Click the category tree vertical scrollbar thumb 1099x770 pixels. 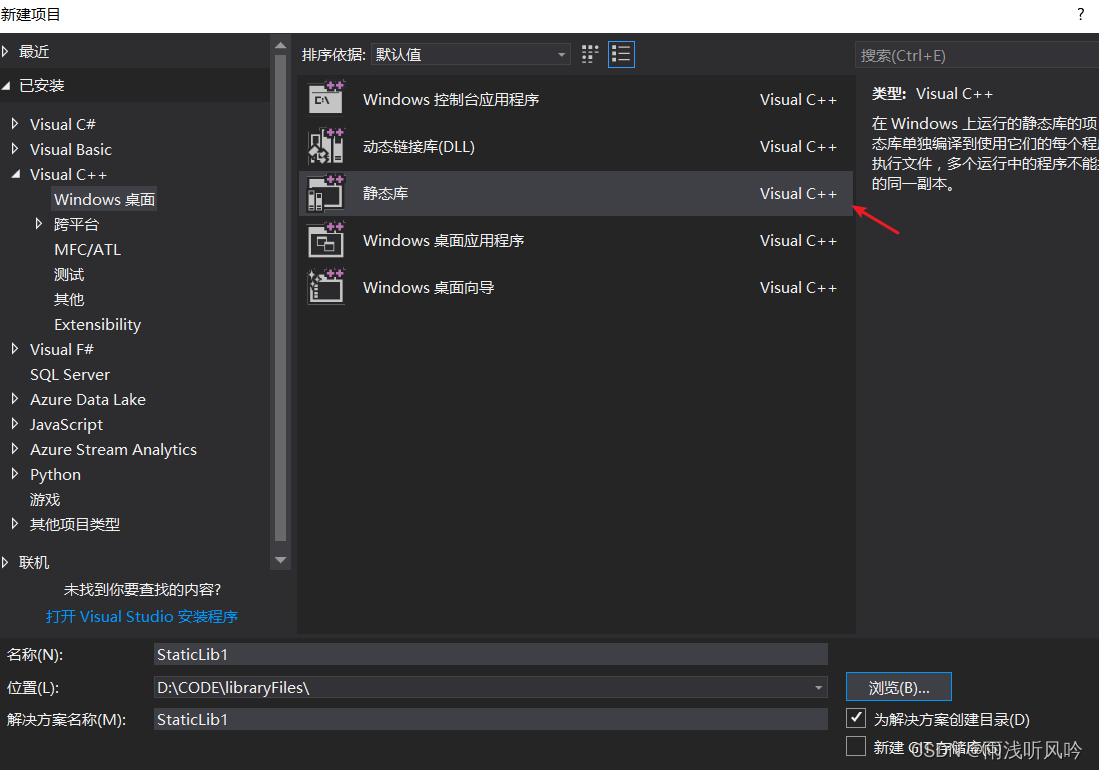280,298
